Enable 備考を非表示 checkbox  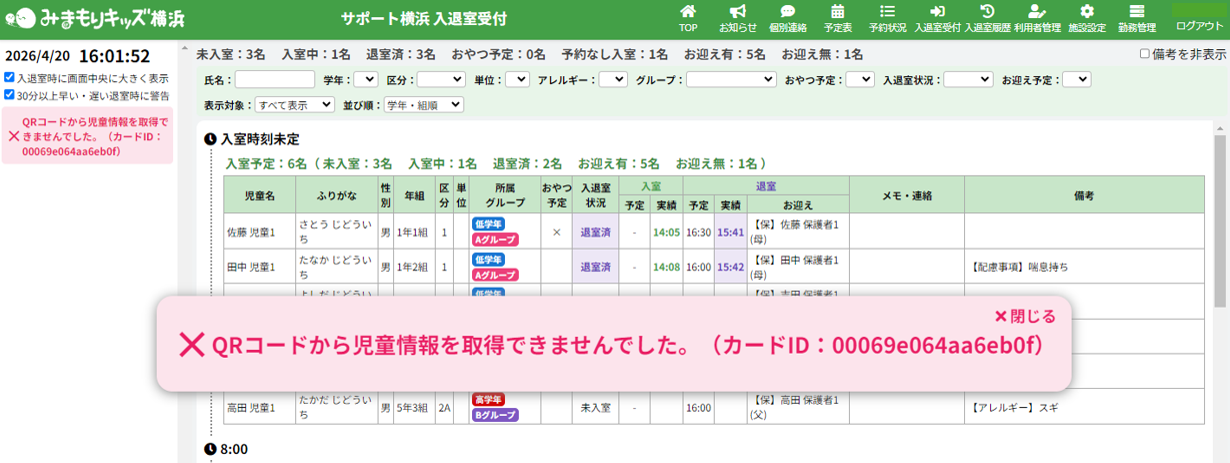point(1146,55)
